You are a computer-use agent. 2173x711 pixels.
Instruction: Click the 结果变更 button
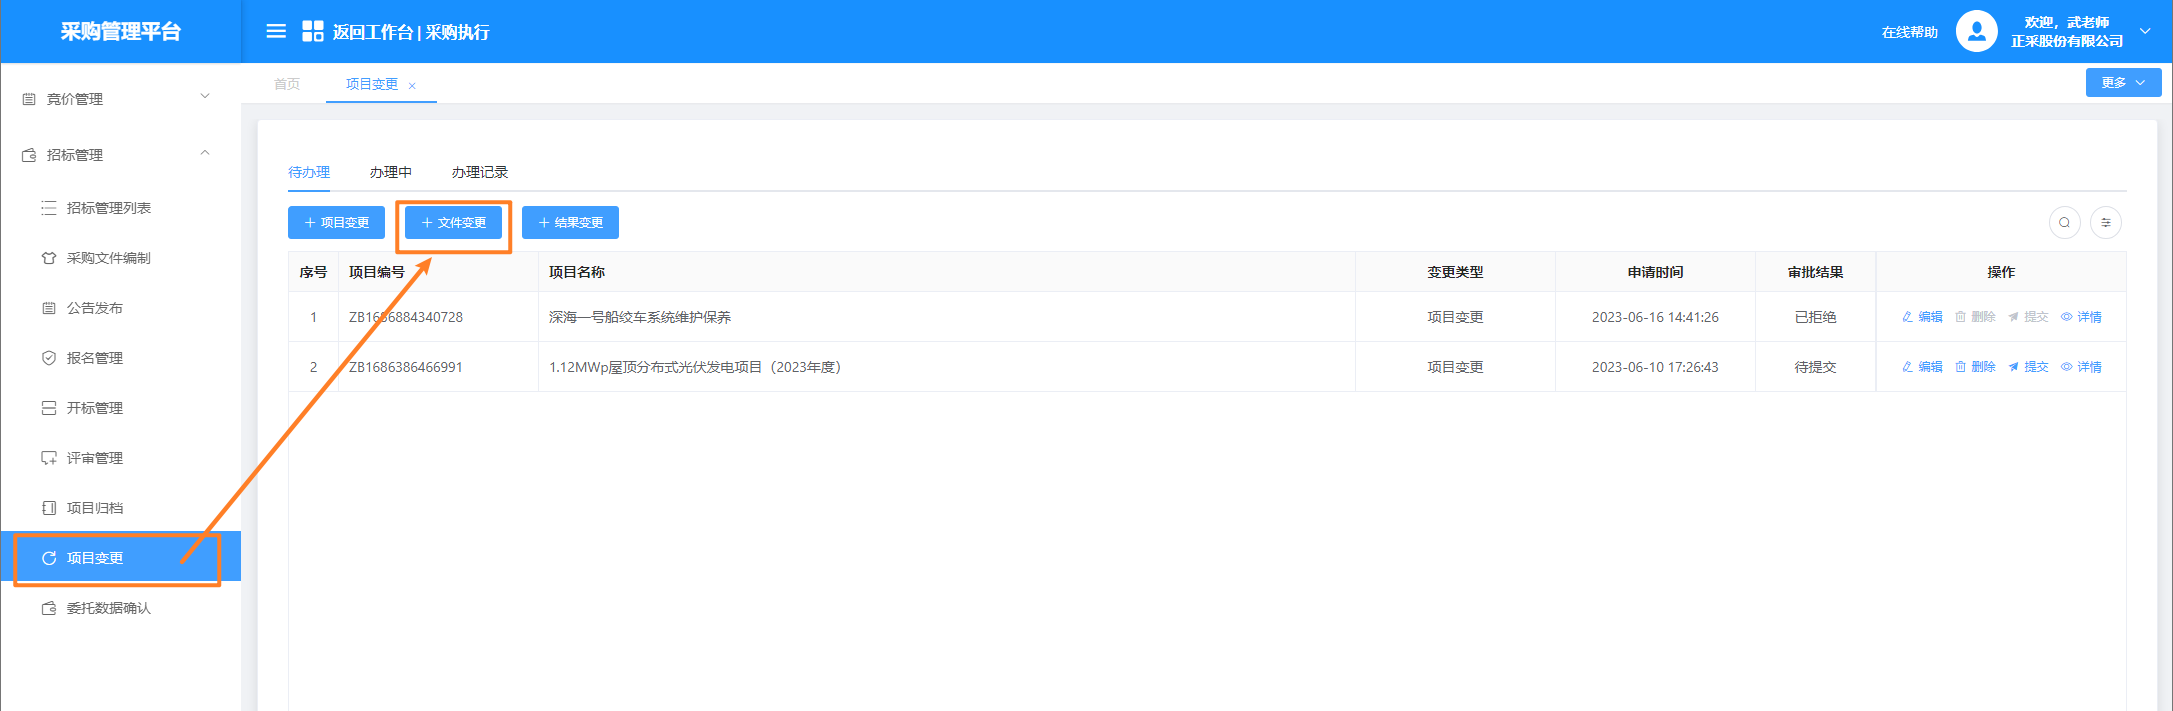(570, 223)
